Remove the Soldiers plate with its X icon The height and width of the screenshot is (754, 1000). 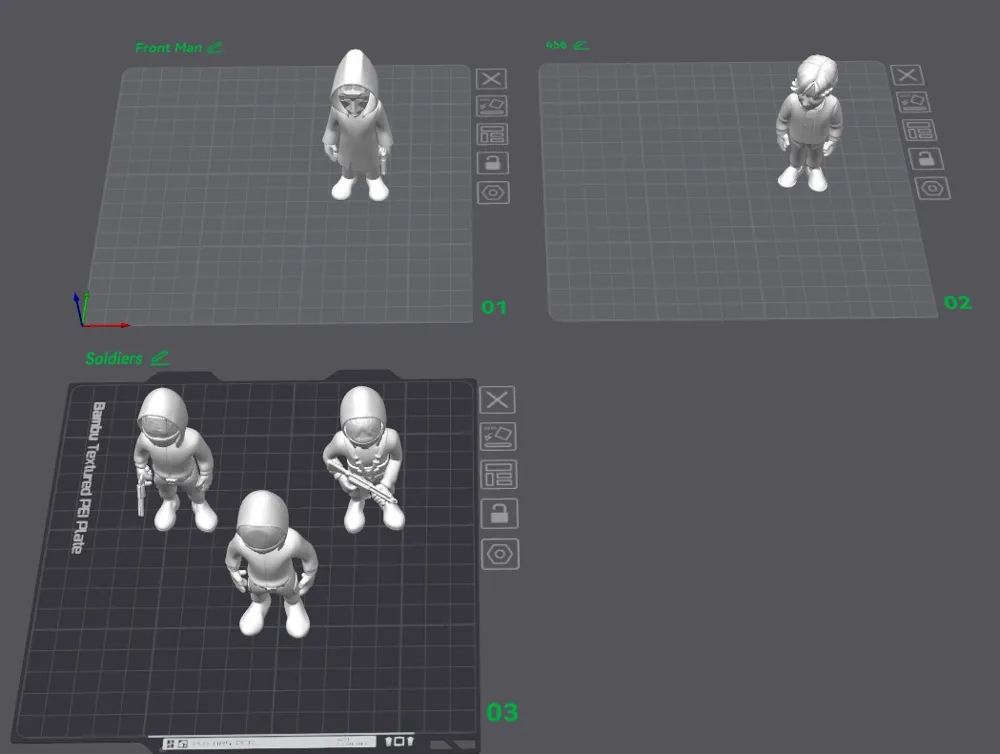pos(497,400)
